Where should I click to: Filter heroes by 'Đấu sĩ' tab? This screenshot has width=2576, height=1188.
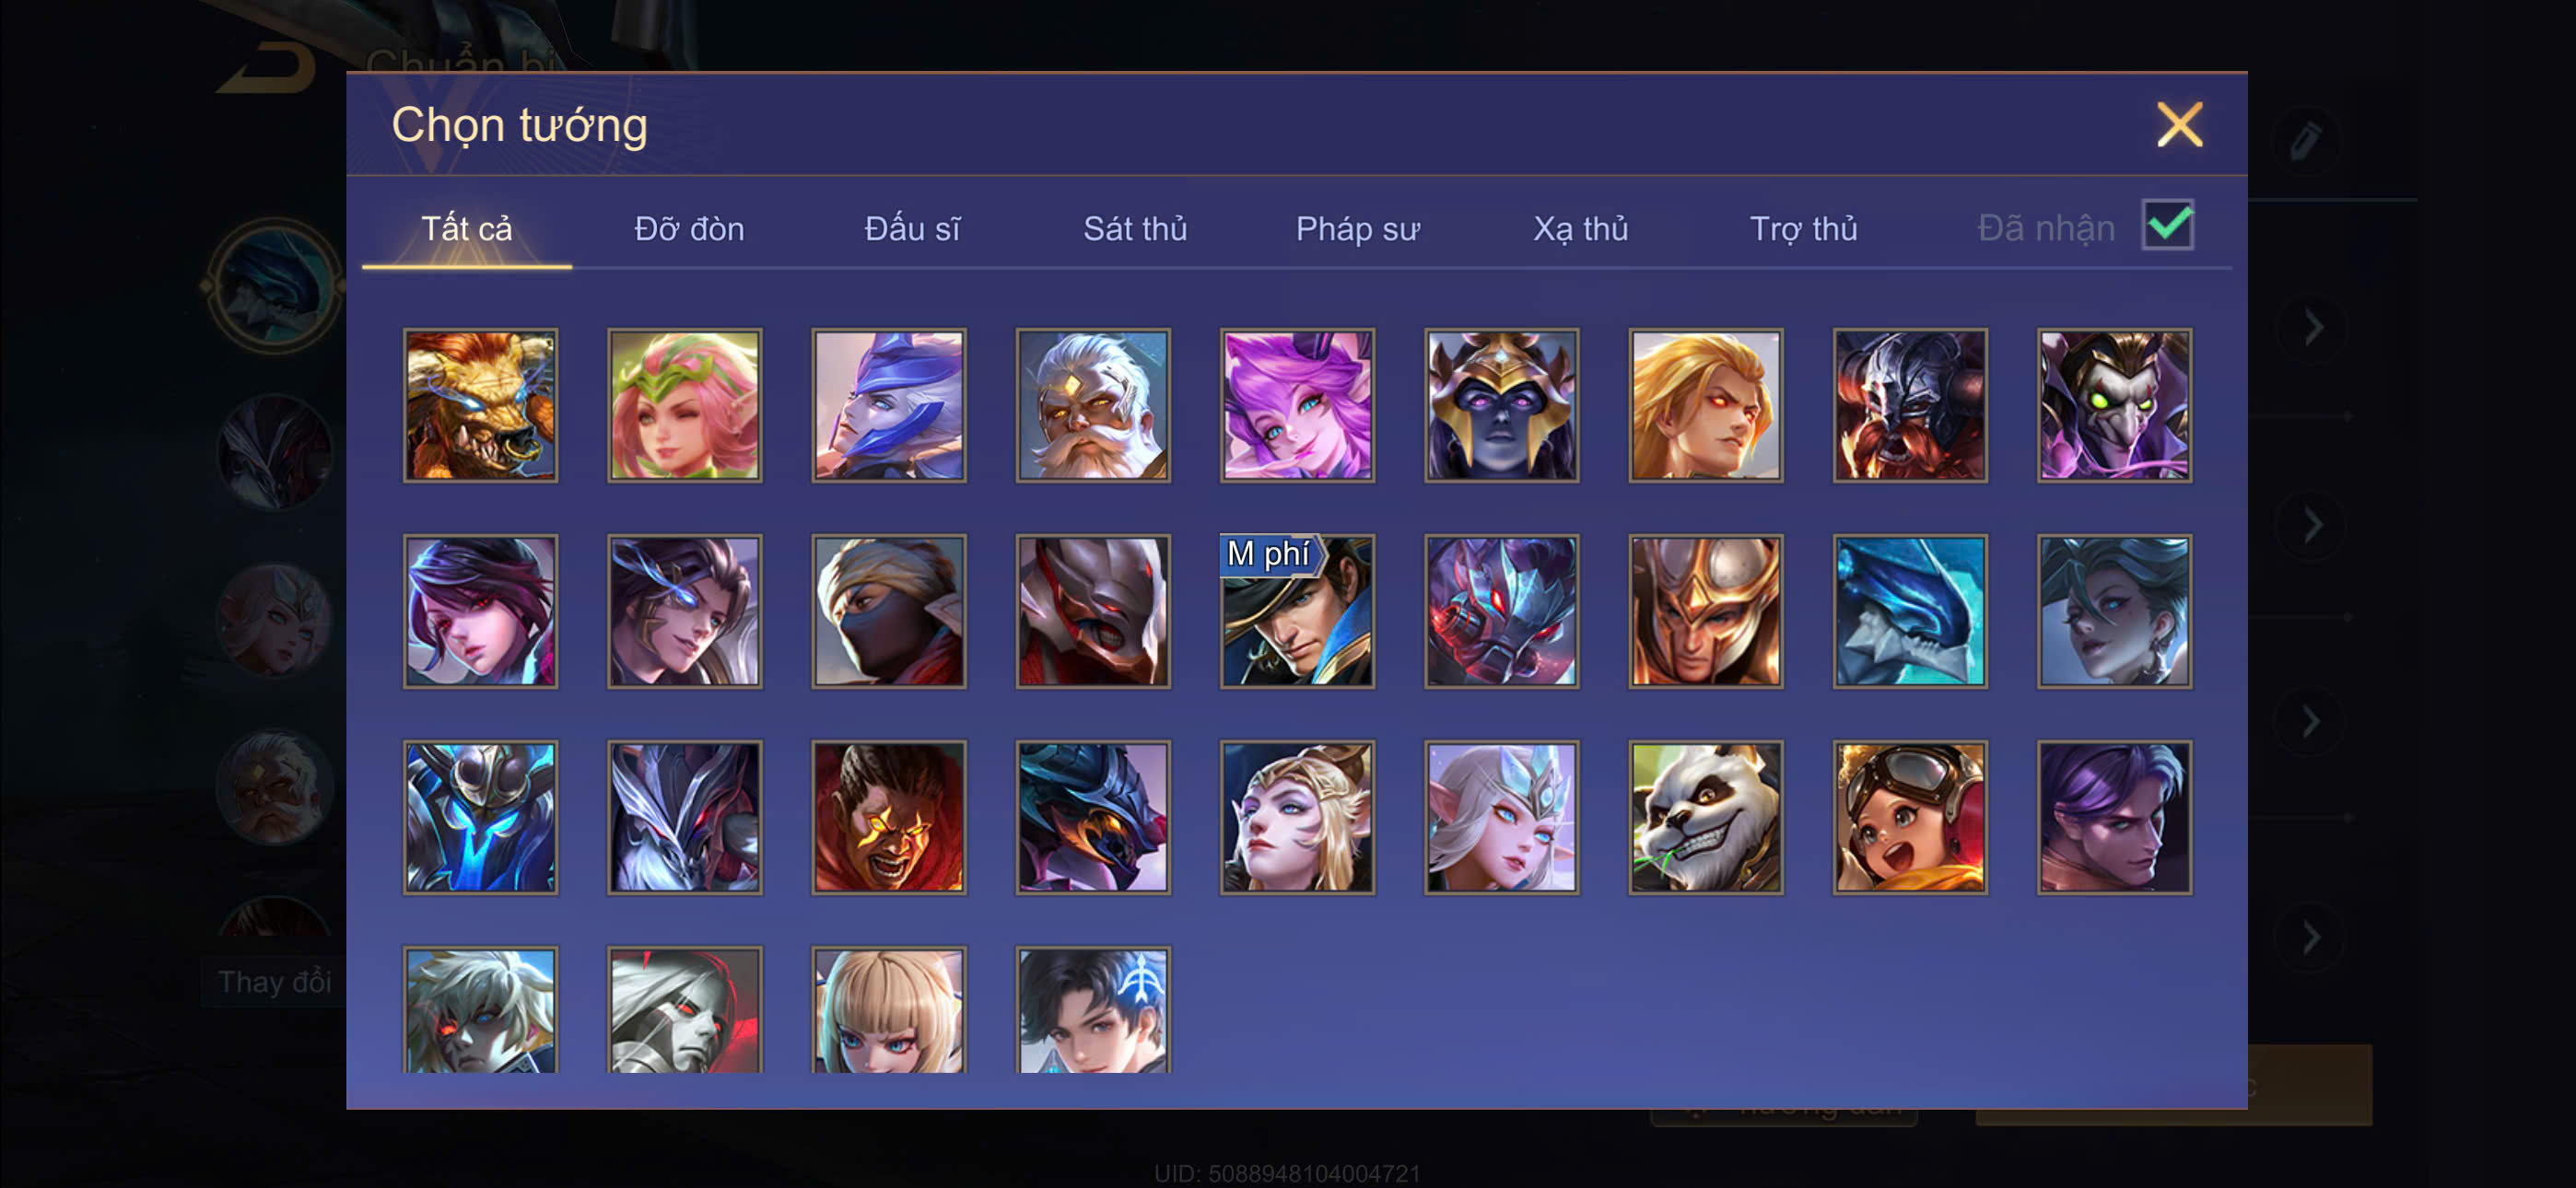pos(912,229)
